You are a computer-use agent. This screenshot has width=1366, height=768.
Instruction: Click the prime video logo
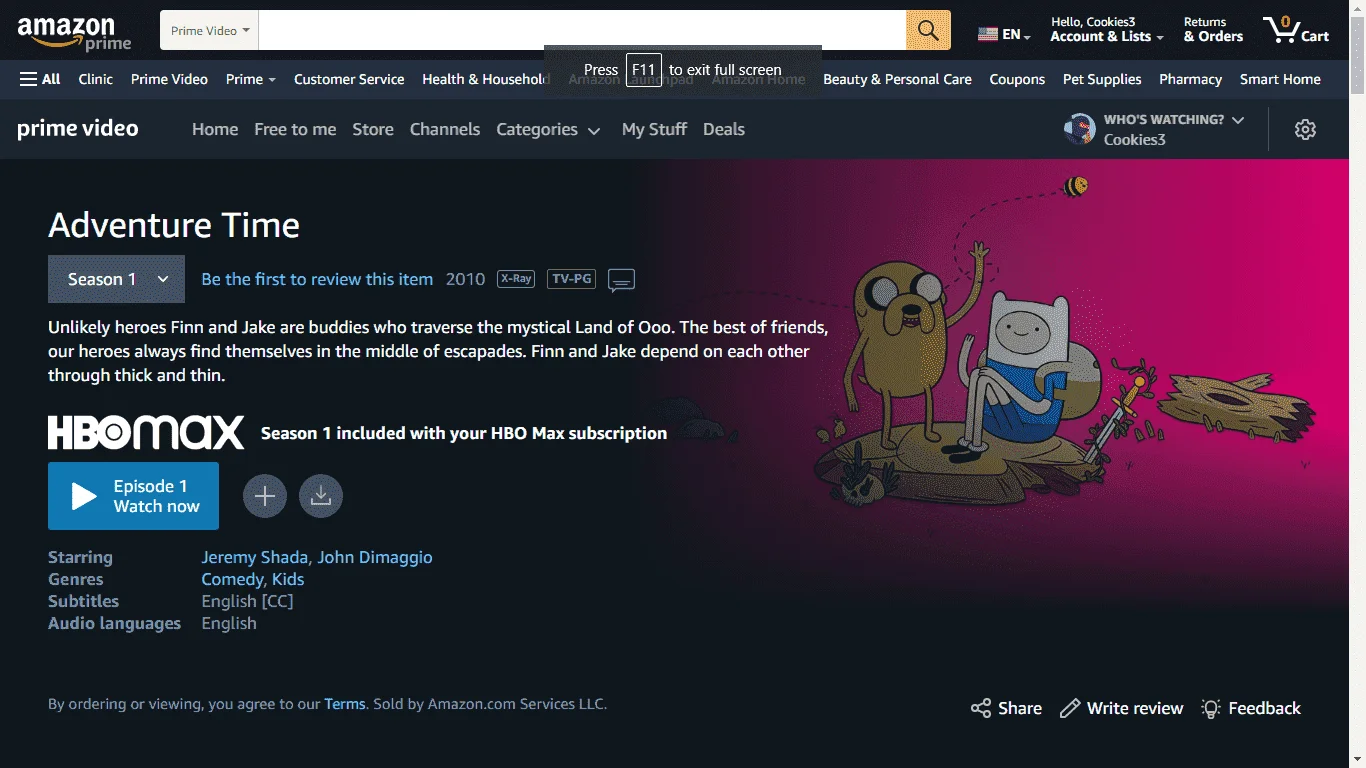(78, 129)
